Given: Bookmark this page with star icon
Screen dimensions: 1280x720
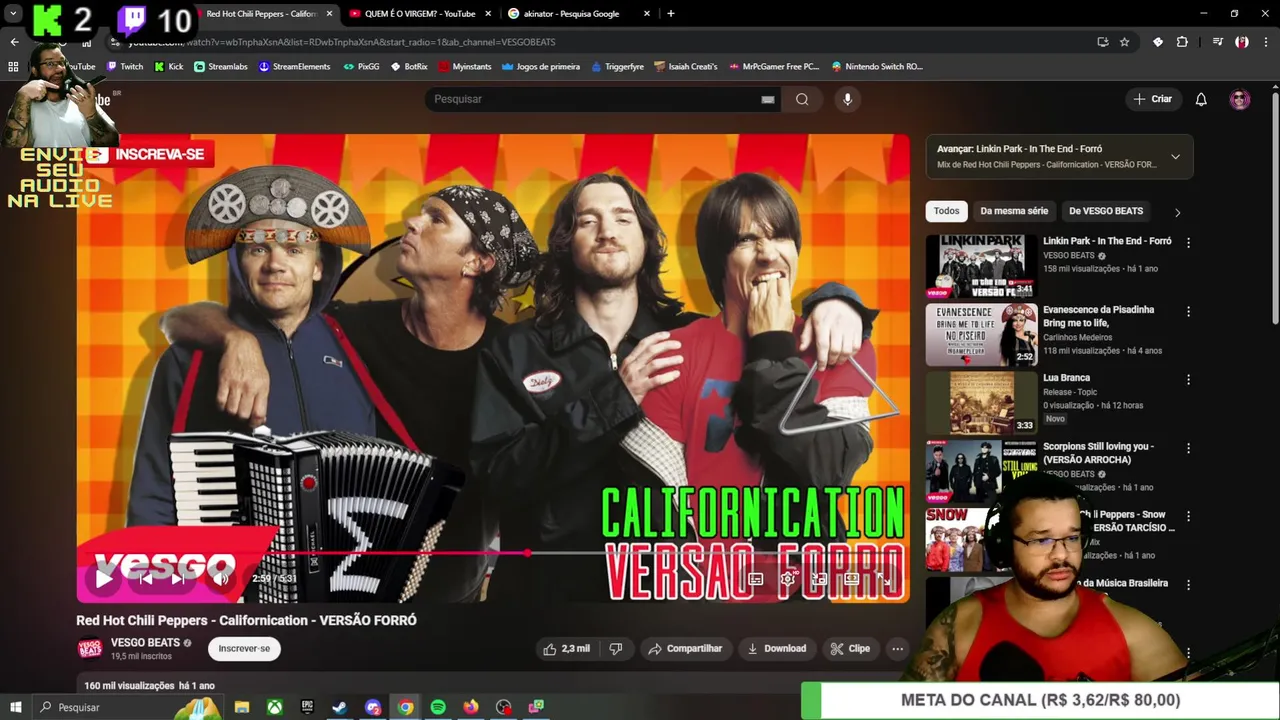Looking at the screenshot, I should coord(1125,42).
